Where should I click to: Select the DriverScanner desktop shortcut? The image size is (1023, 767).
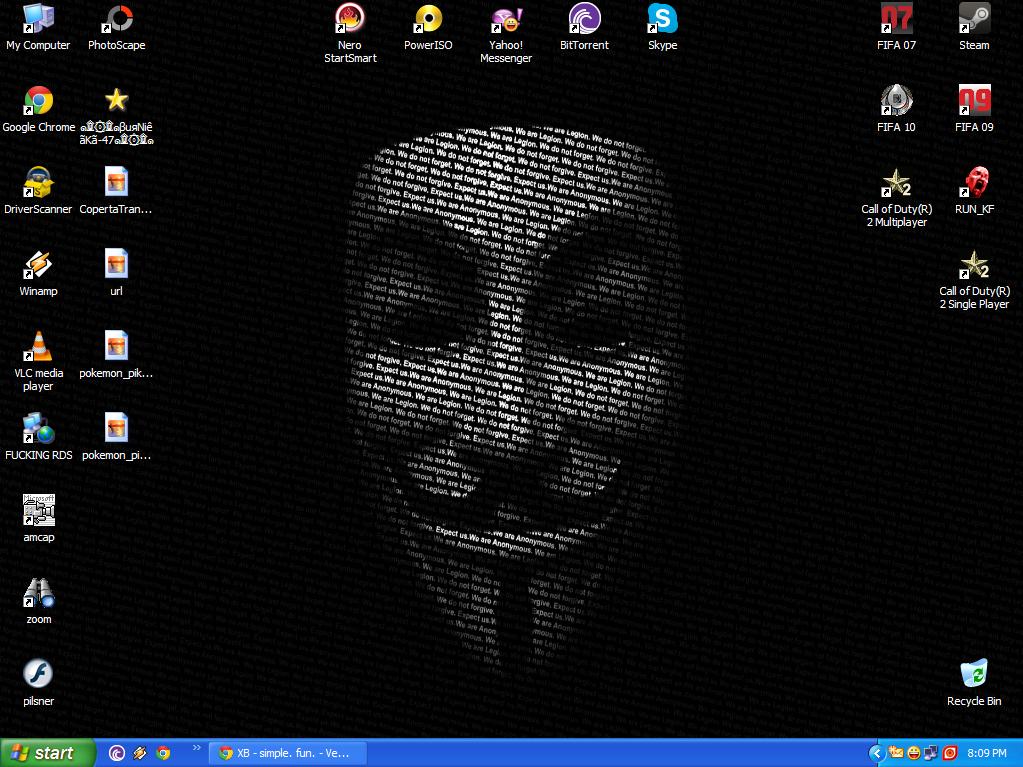(38, 191)
